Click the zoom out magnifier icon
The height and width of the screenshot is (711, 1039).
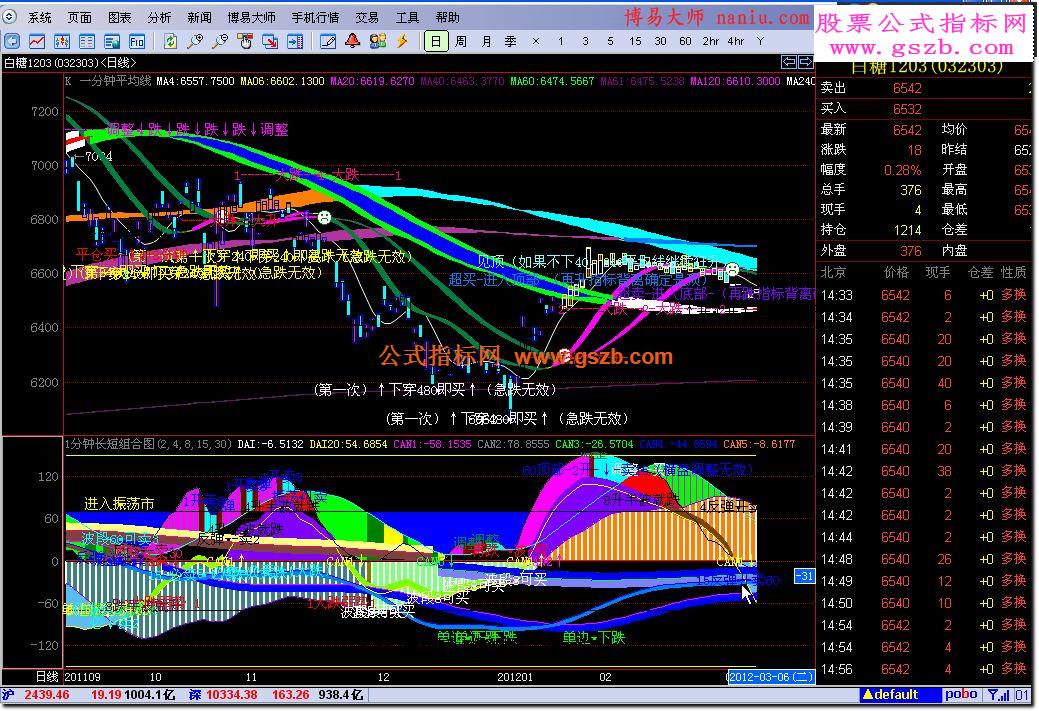[220, 42]
